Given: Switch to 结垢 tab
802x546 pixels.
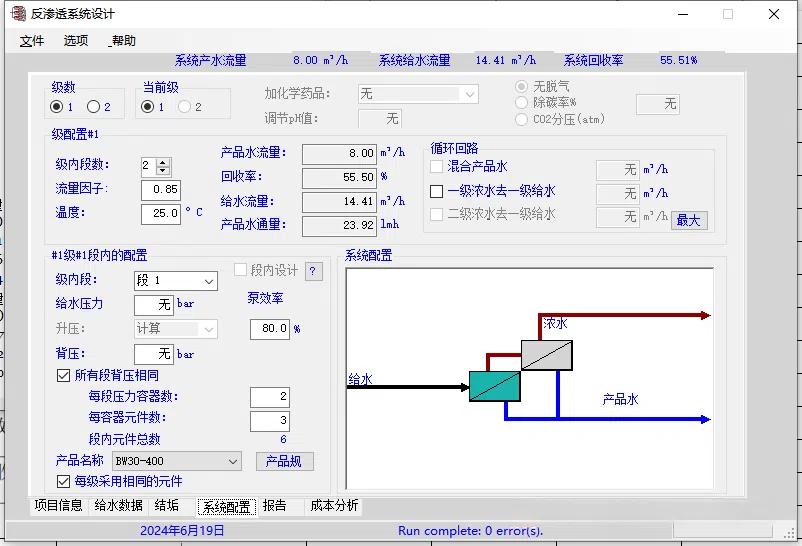Looking at the screenshot, I should coord(167,506).
